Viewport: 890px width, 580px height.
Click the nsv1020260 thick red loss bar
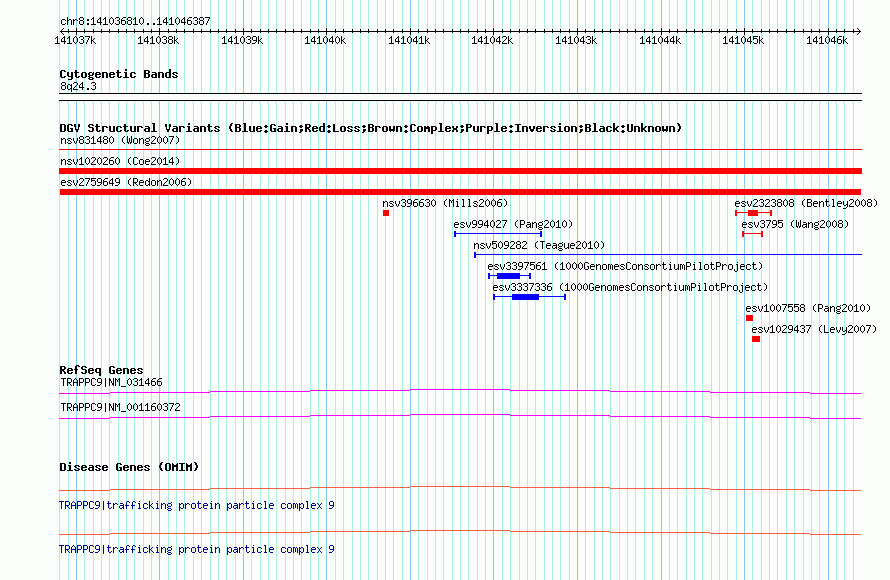(460, 171)
